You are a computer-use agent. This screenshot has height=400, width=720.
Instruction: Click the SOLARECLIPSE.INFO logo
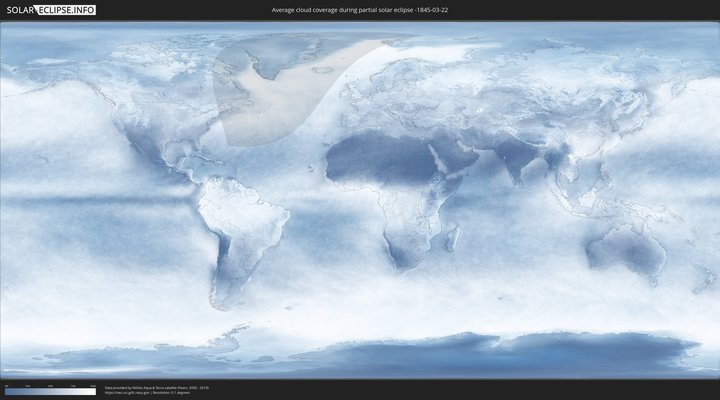(x=50, y=9)
